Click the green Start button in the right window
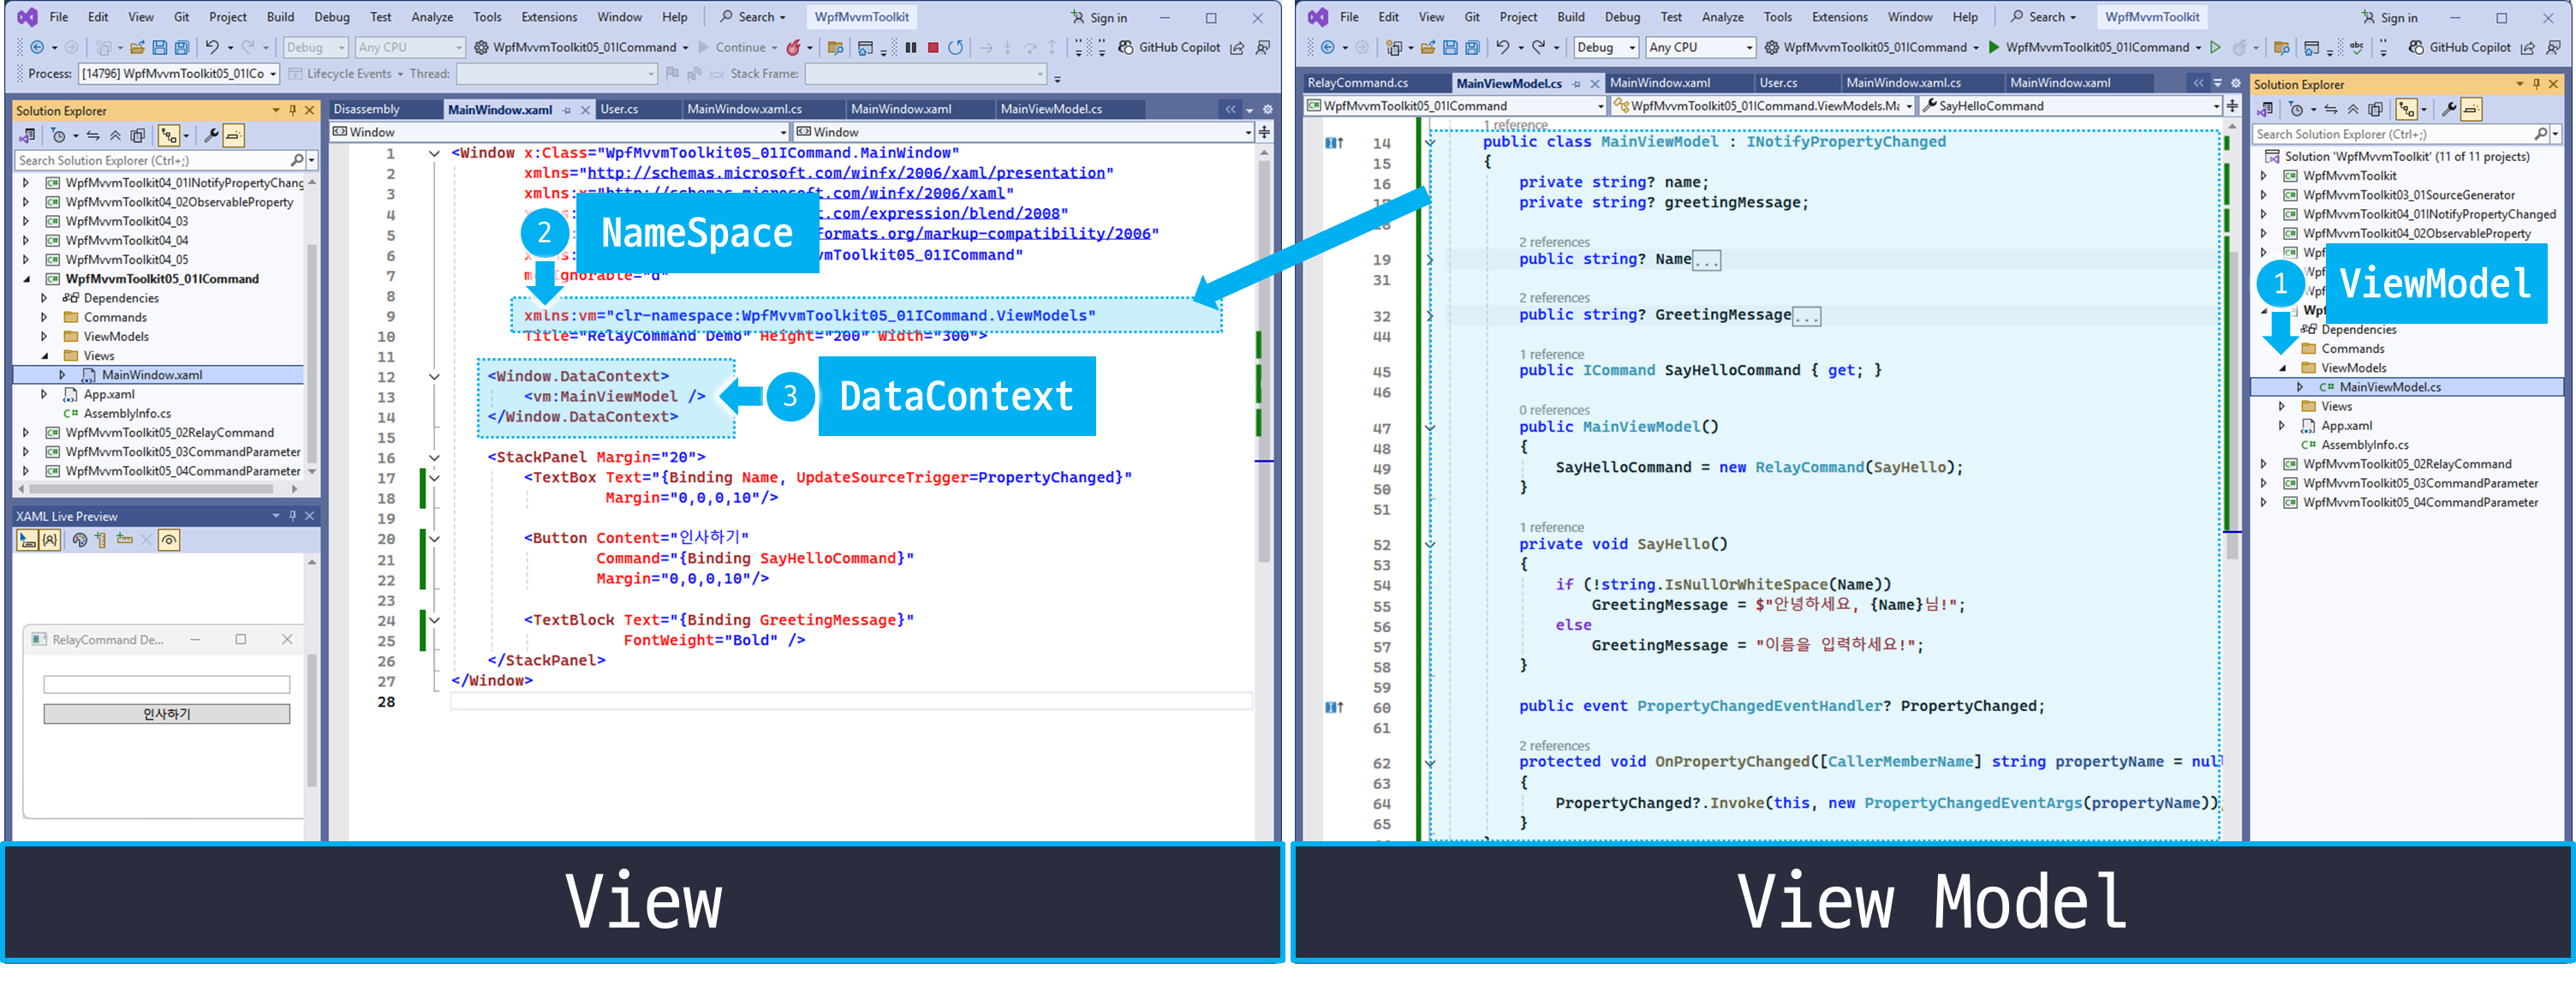The height and width of the screenshot is (998, 2576). pos(1993,47)
